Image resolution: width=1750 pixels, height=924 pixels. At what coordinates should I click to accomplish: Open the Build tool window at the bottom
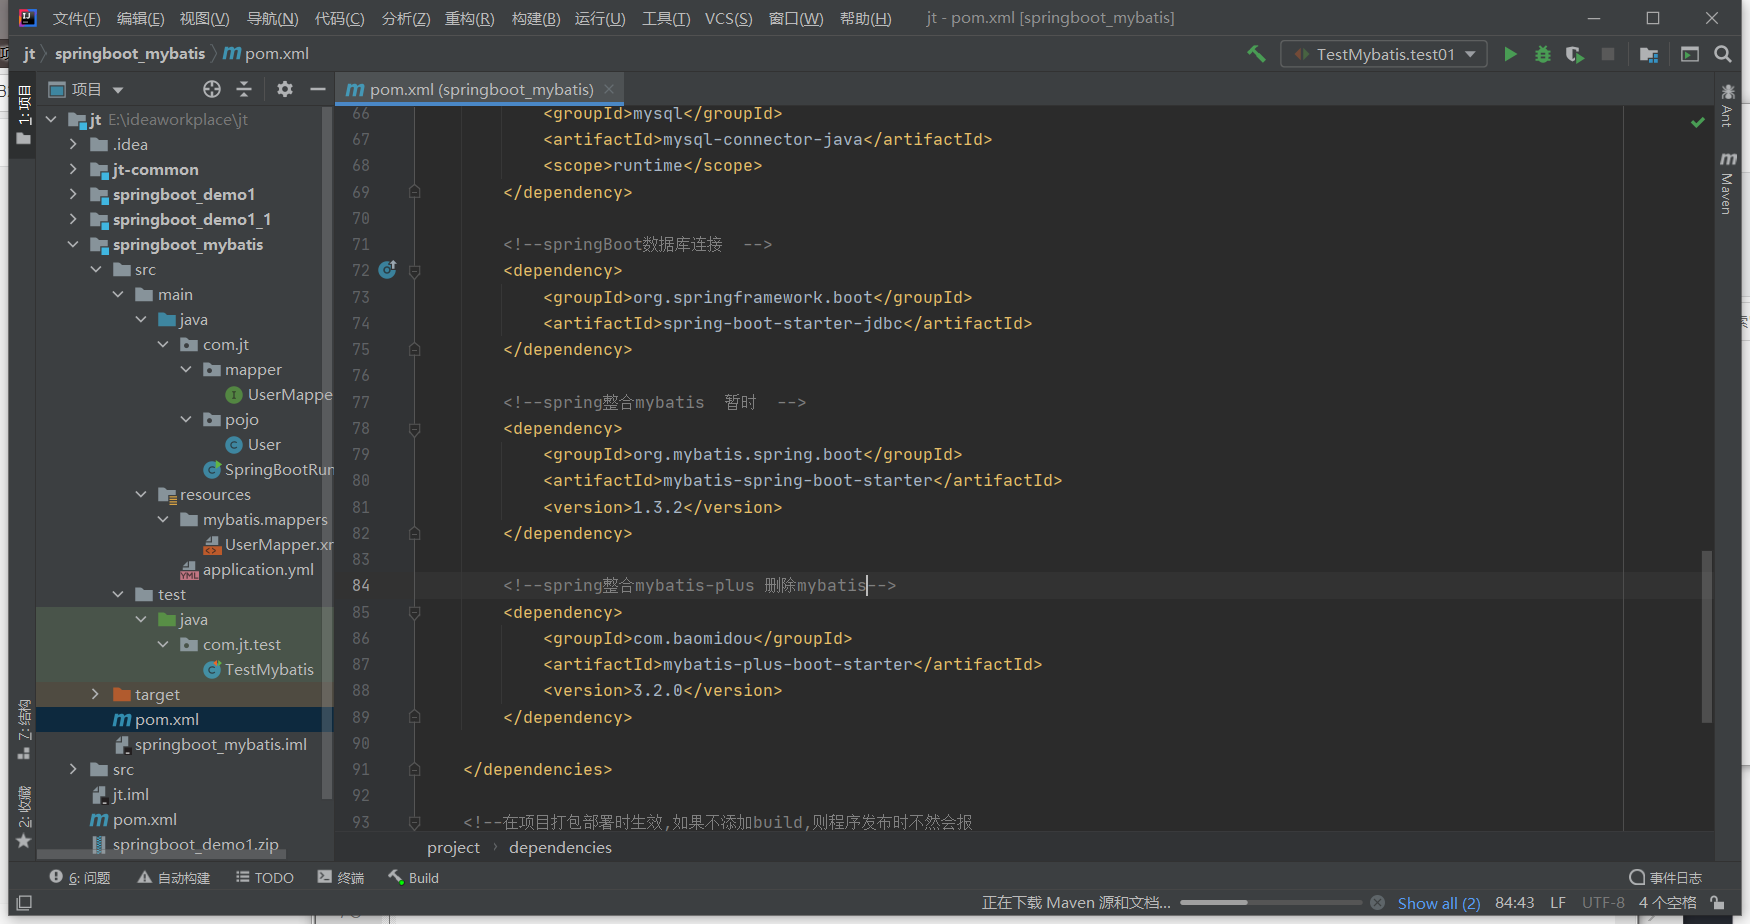point(414,877)
